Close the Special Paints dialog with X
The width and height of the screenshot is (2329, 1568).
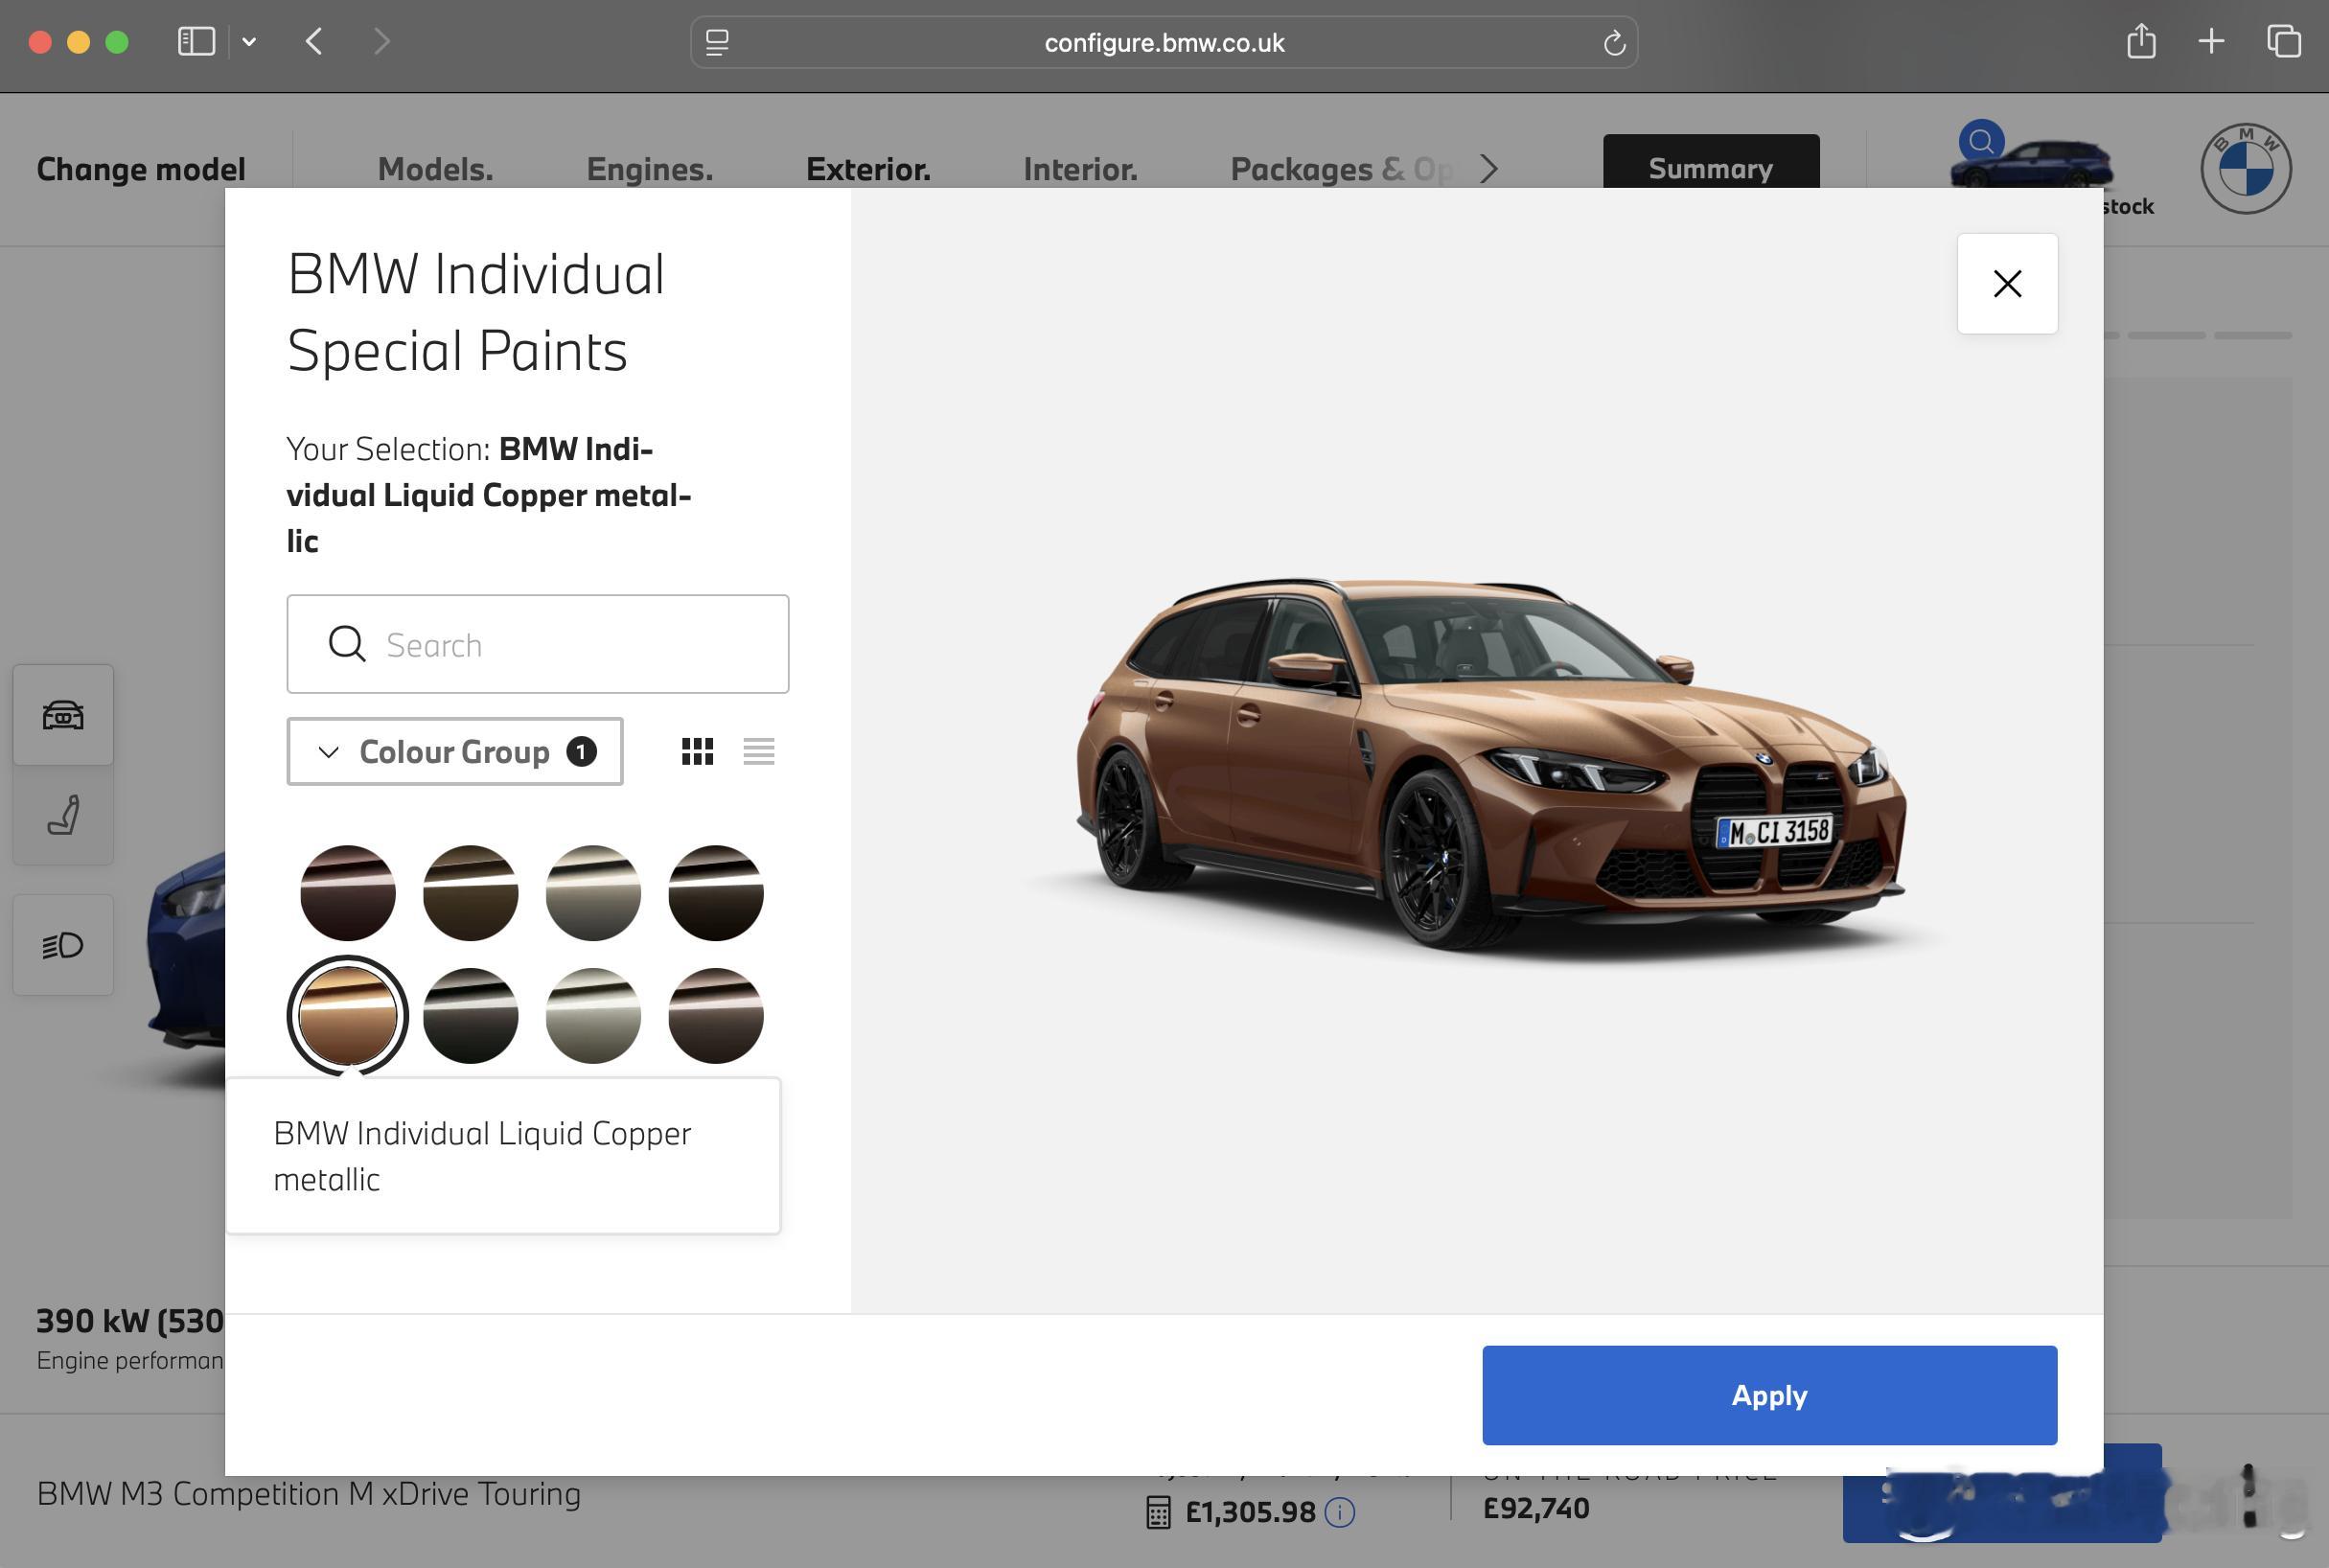click(x=2007, y=284)
